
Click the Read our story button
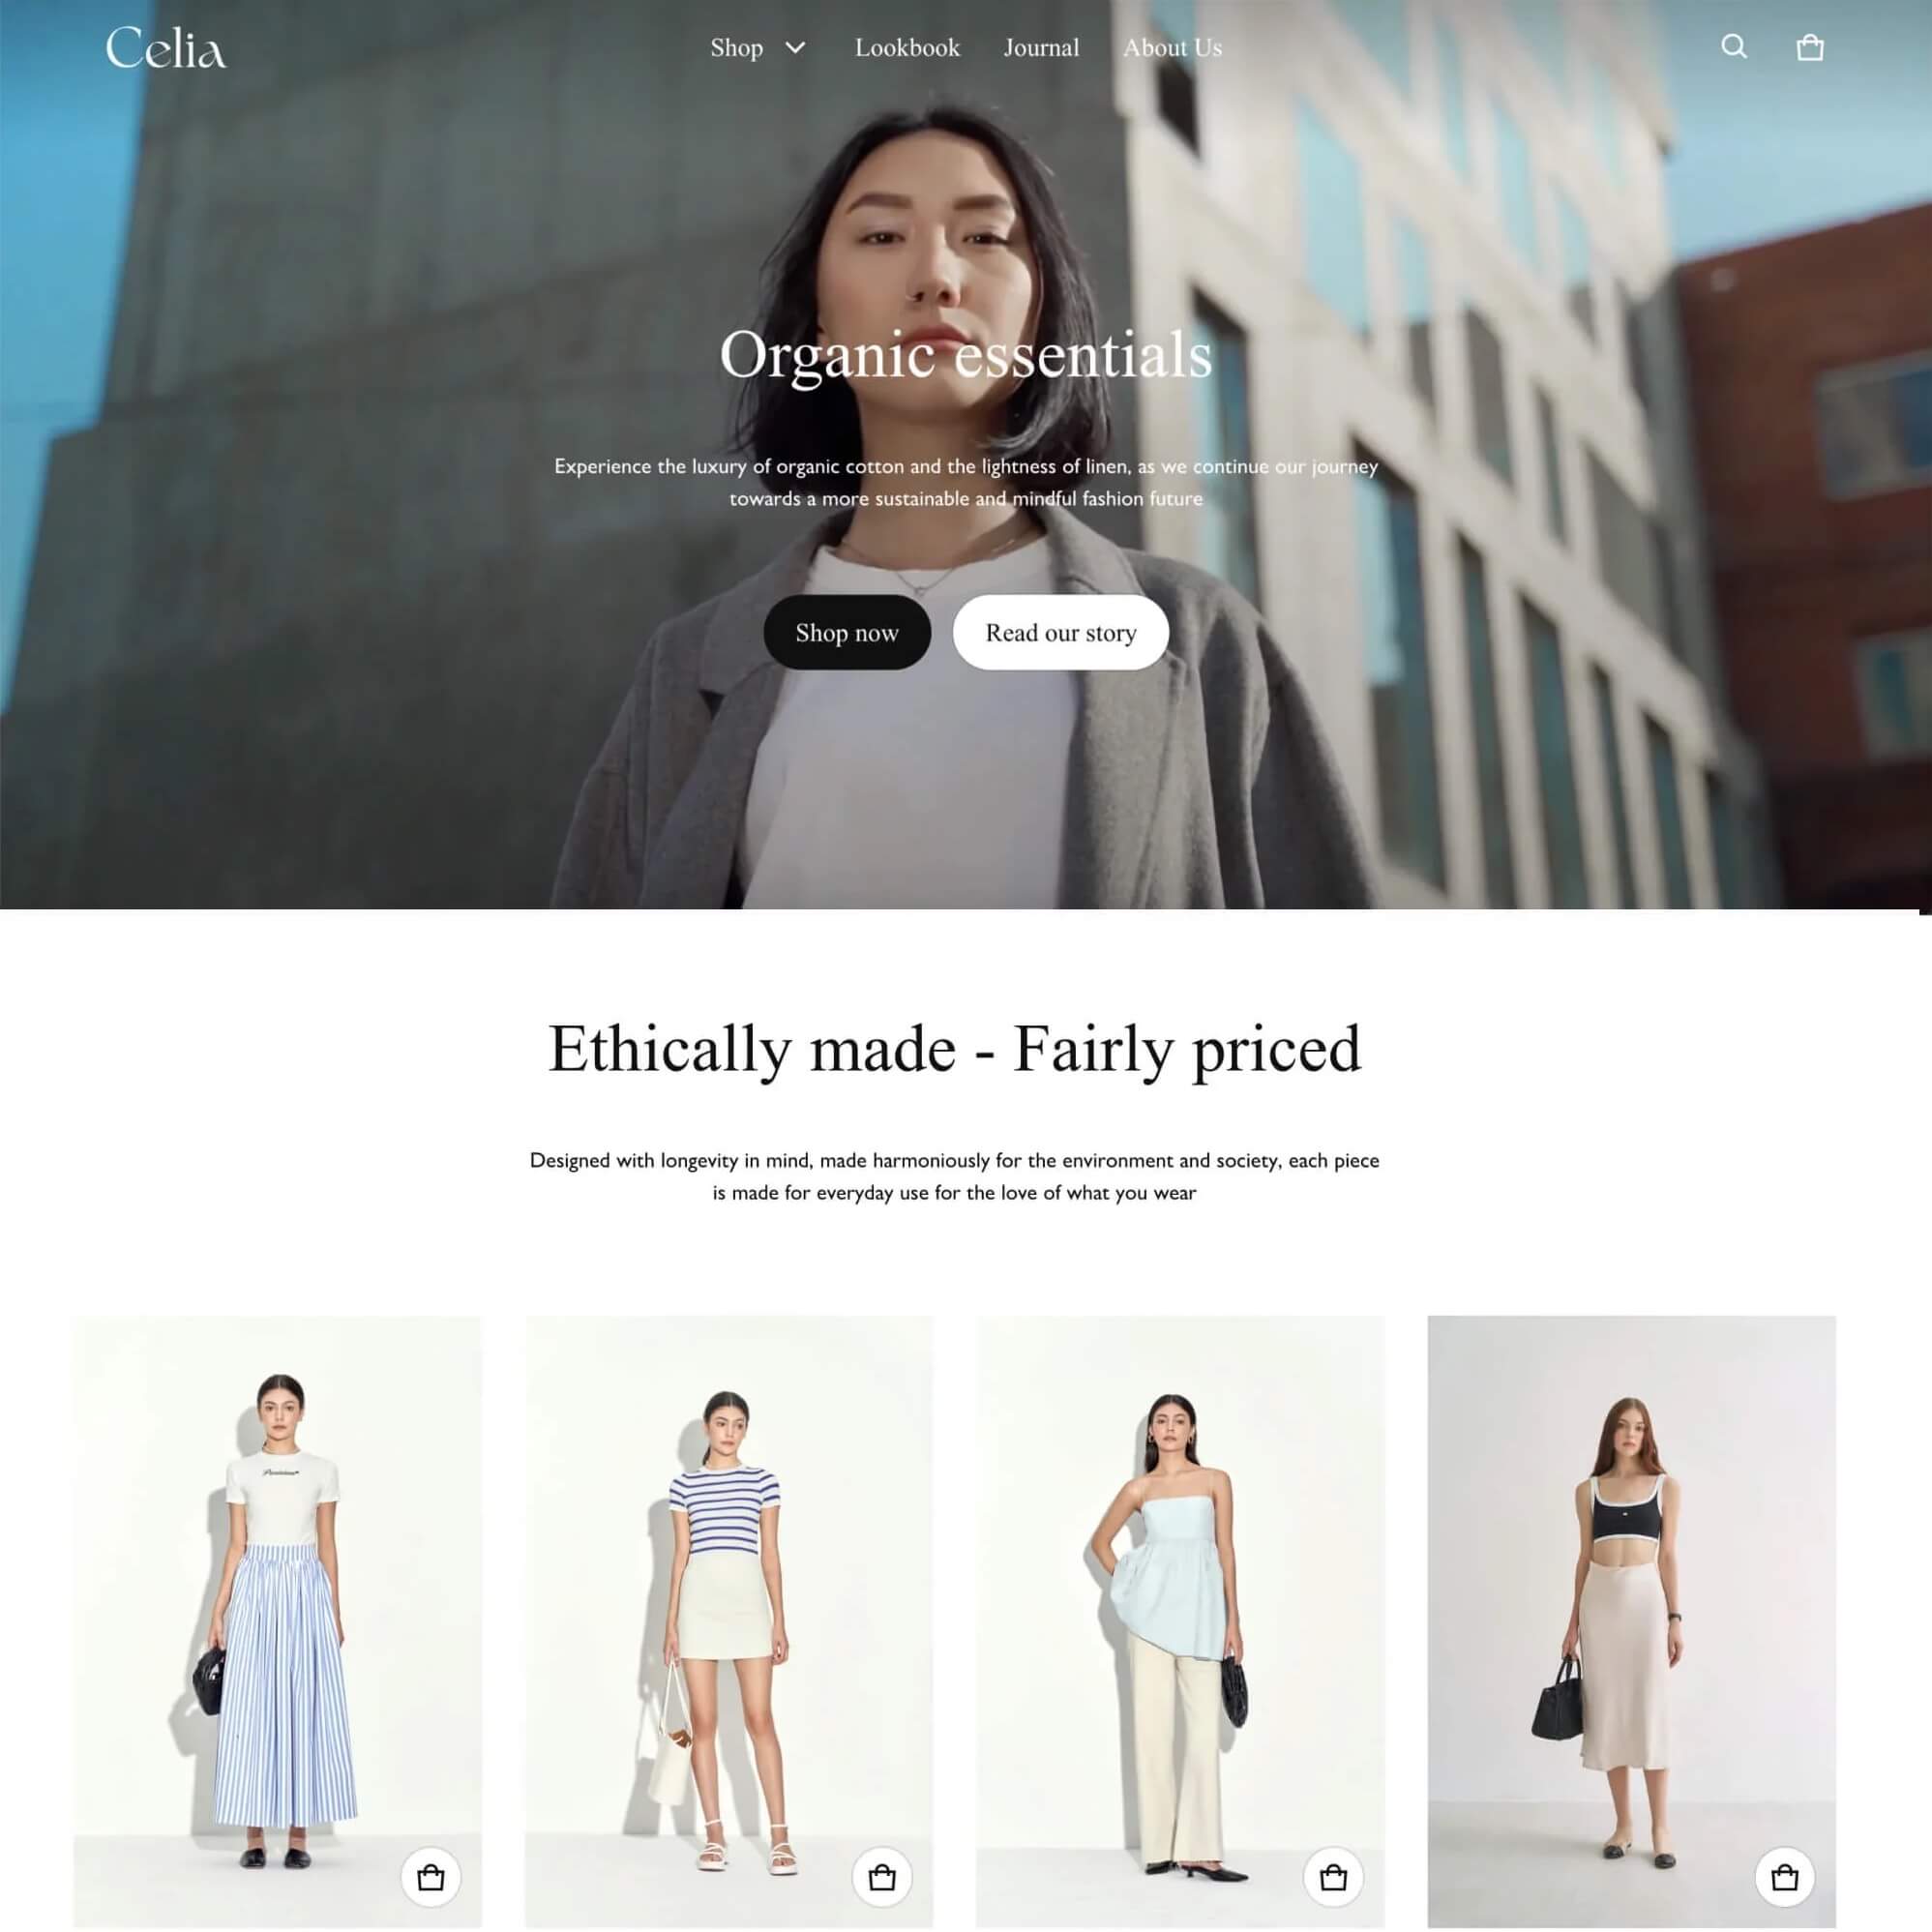[1059, 632]
